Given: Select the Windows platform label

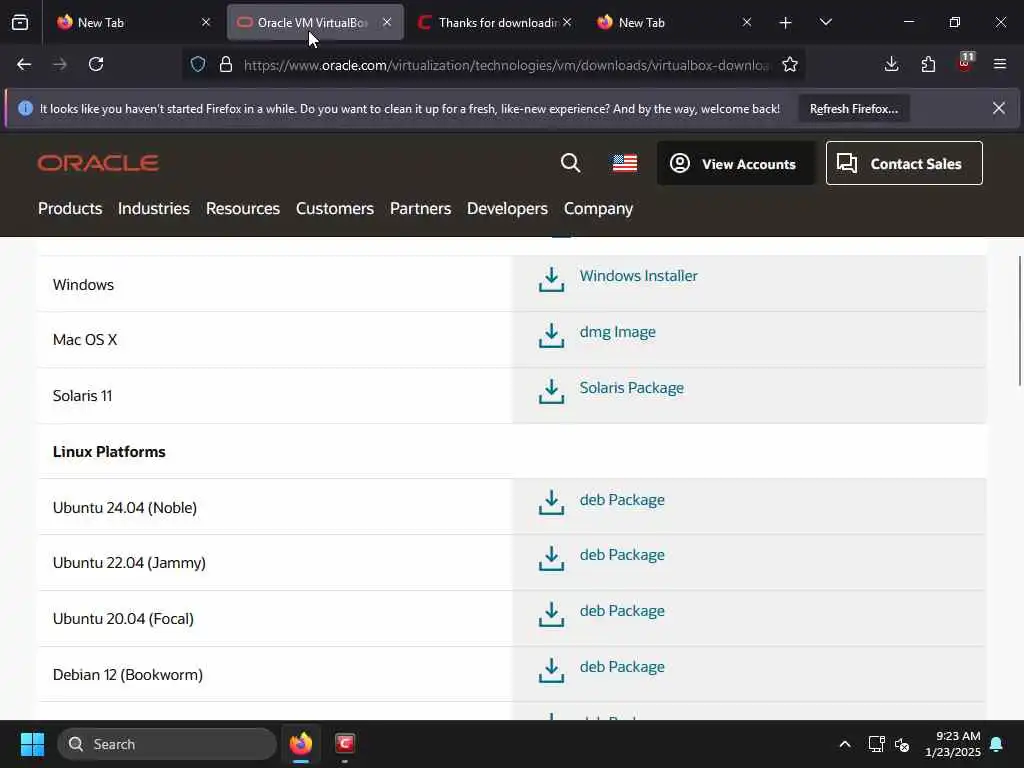Looking at the screenshot, I should coord(83,285).
